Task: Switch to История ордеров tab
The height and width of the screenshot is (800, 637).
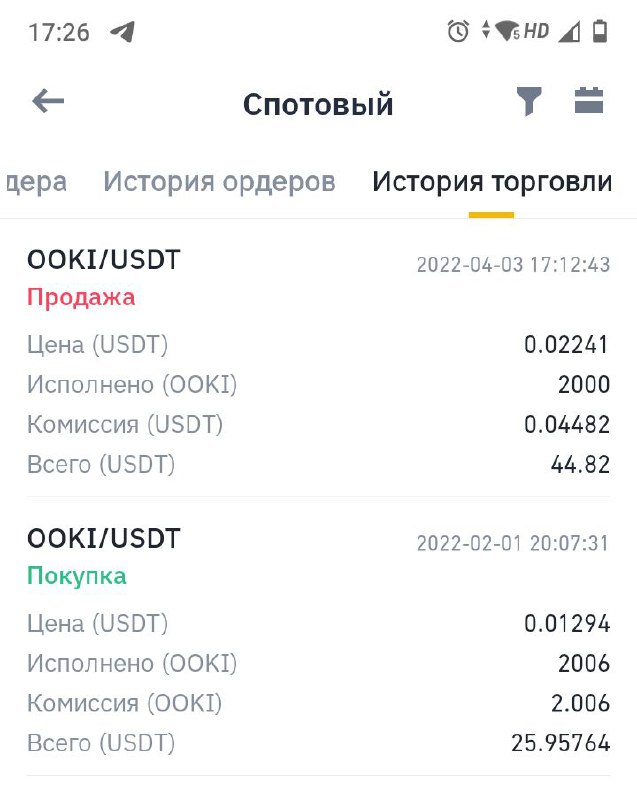Action: [x=219, y=182]
